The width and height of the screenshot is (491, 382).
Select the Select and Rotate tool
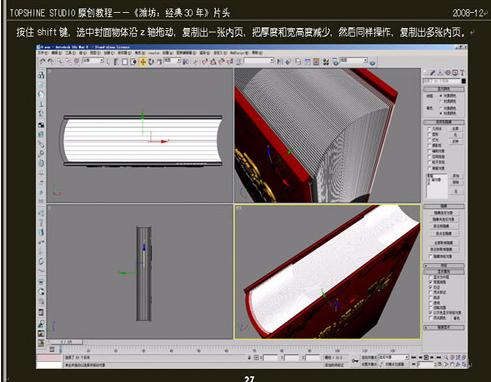151,62
